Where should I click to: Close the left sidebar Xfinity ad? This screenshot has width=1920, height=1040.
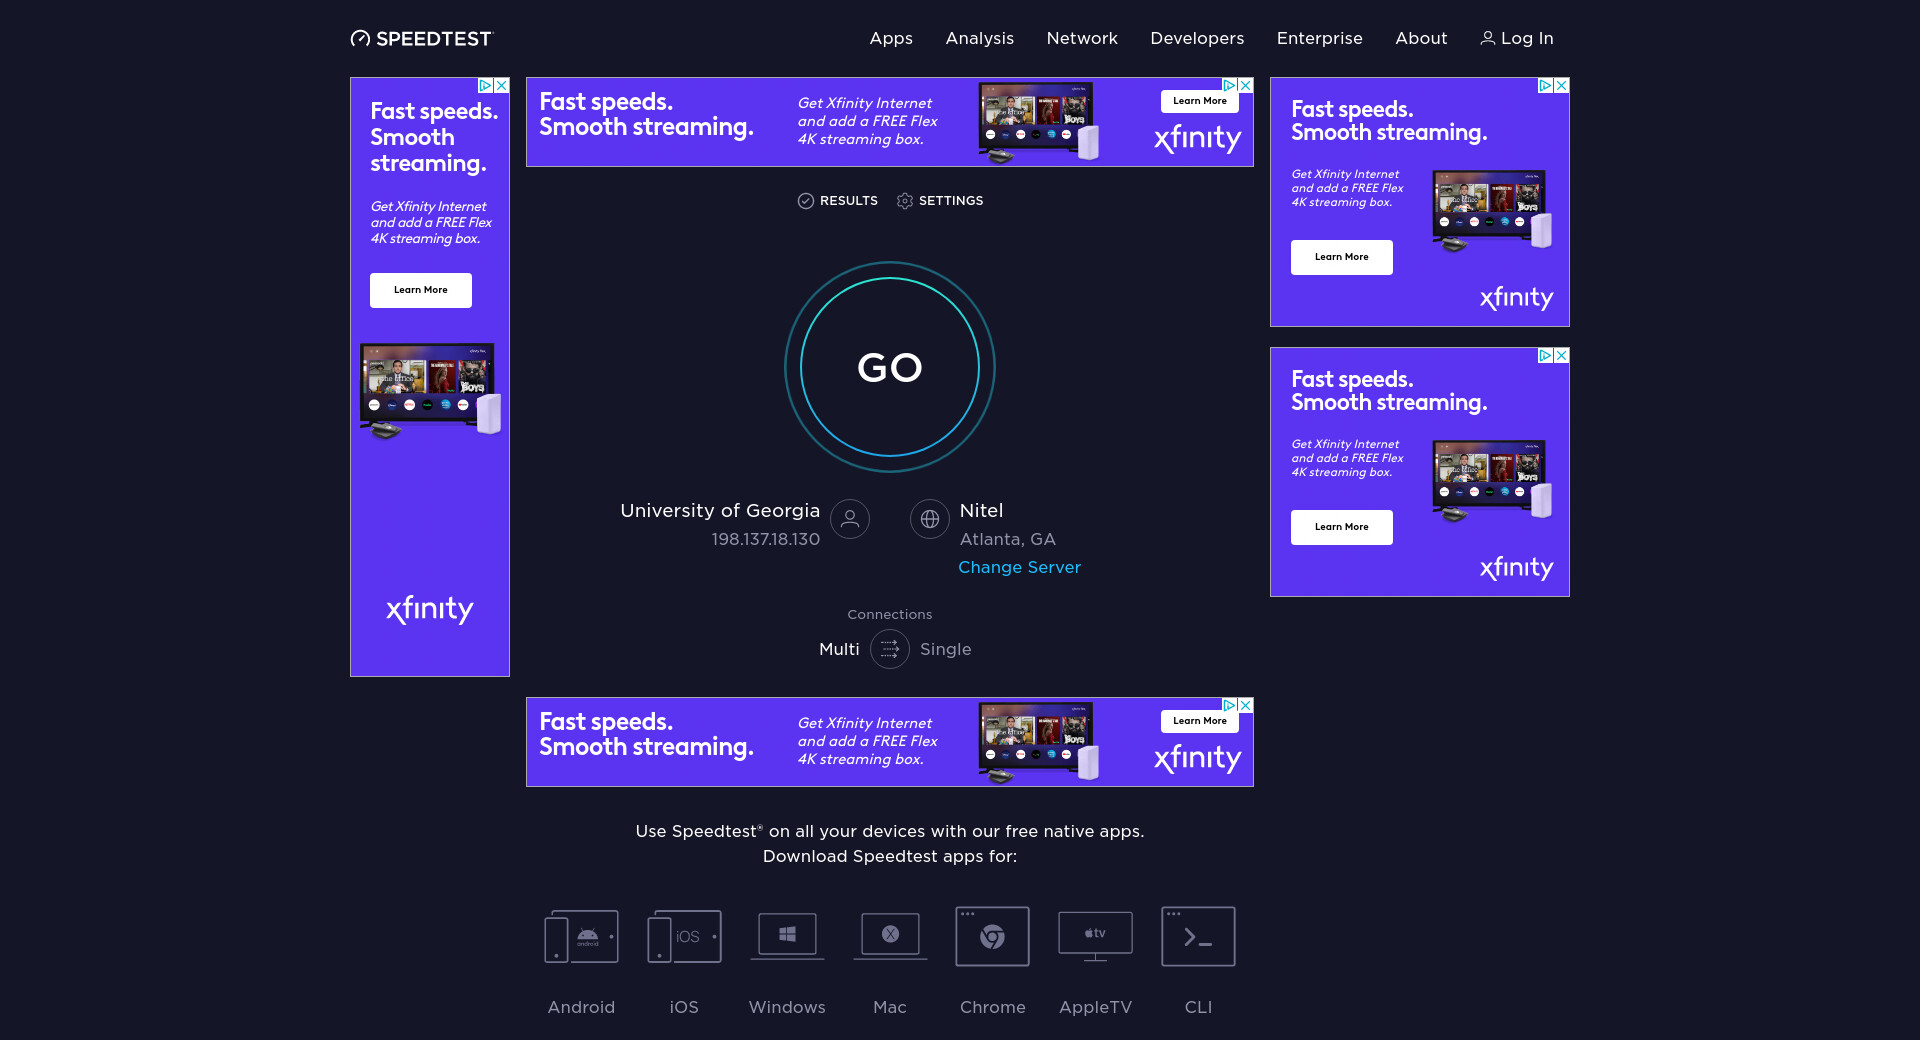502,86
